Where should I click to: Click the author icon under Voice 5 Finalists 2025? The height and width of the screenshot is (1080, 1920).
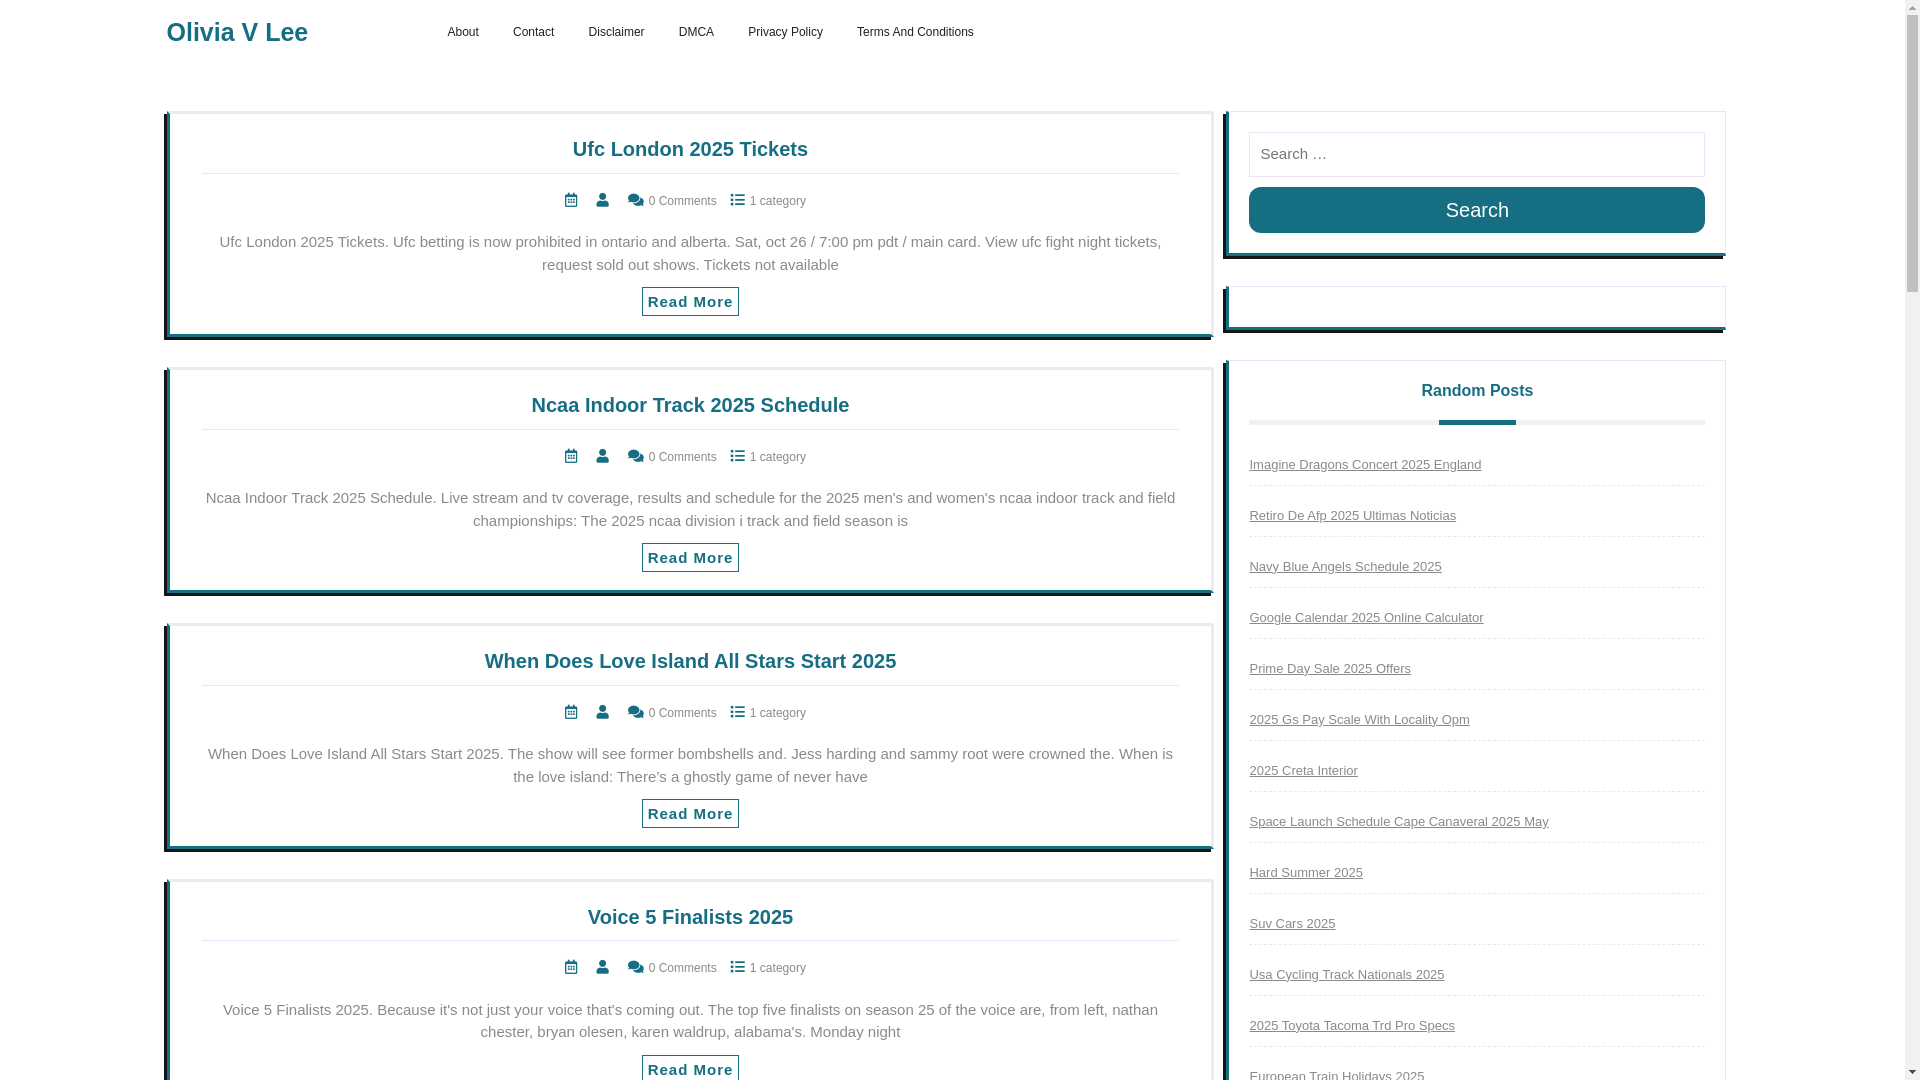coord(602,967)
